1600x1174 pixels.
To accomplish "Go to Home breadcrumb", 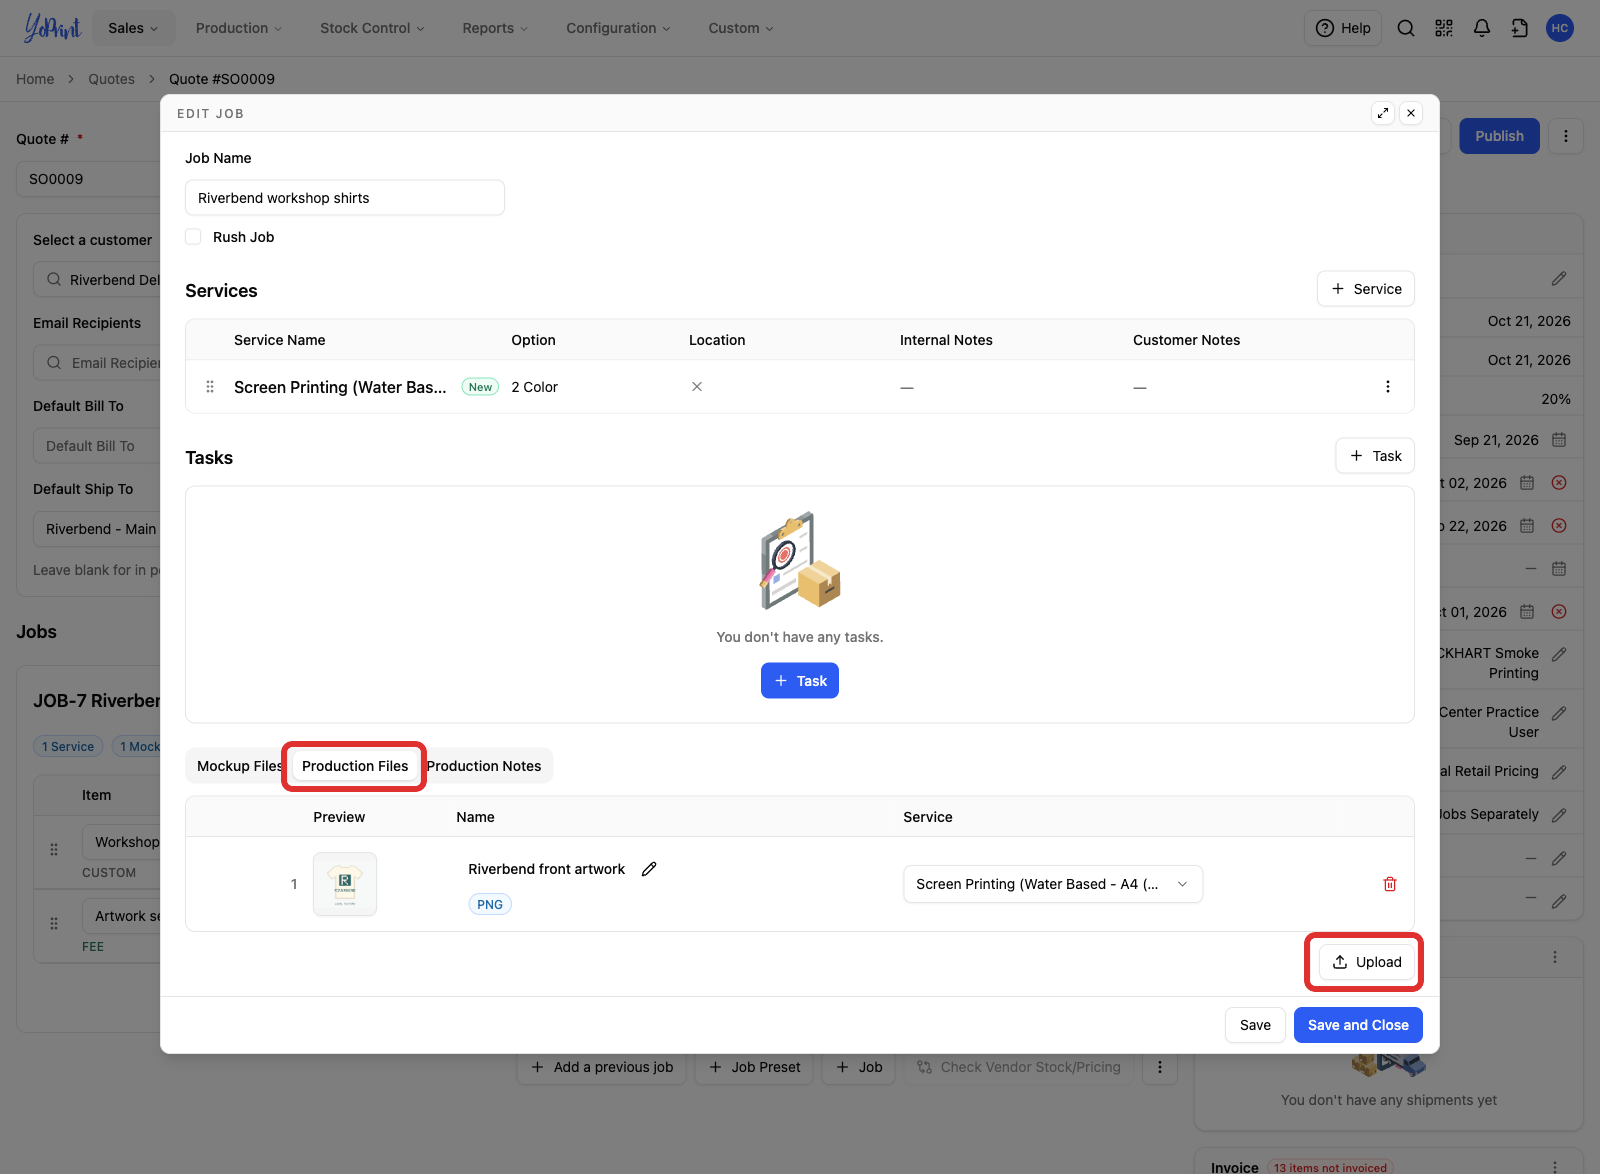I will click(35, 79).
